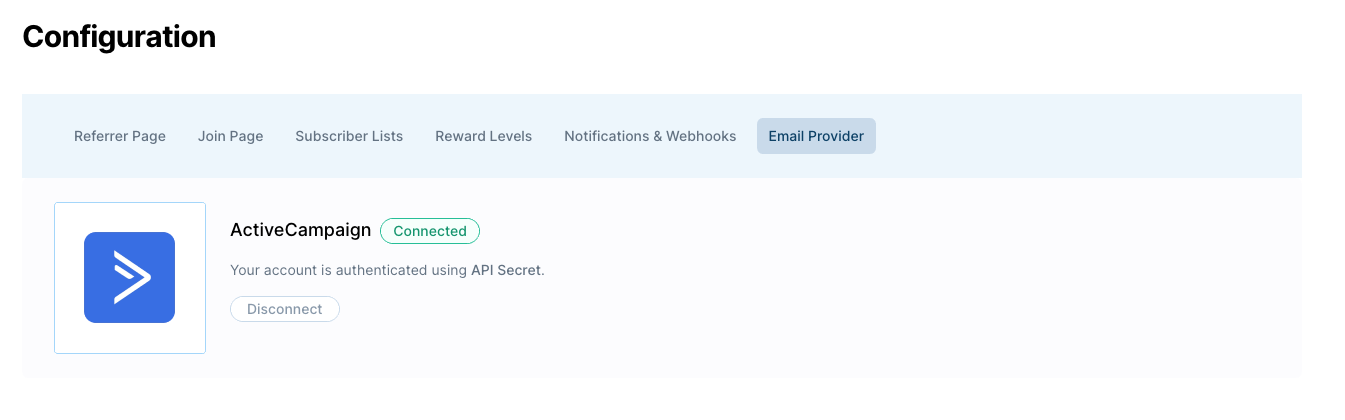Click the word Connected in the badge
The height and width of the screenshot is (420, 1345).
click(x=430, y=231)
